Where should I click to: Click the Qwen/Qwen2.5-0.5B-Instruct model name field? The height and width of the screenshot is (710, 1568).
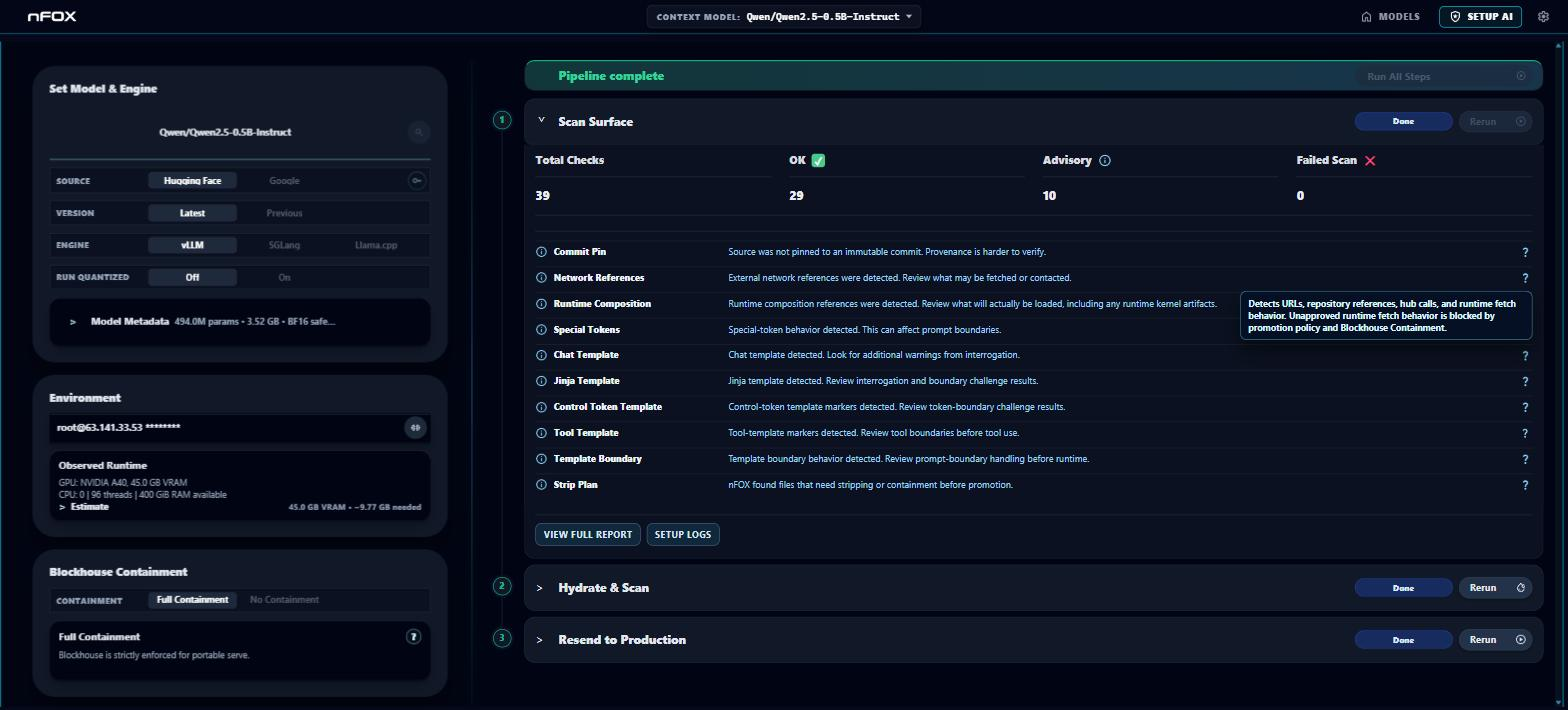point(225,132)
